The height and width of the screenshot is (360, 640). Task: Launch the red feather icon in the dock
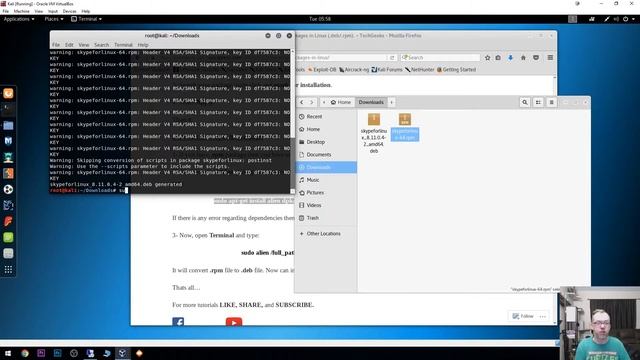8,221
